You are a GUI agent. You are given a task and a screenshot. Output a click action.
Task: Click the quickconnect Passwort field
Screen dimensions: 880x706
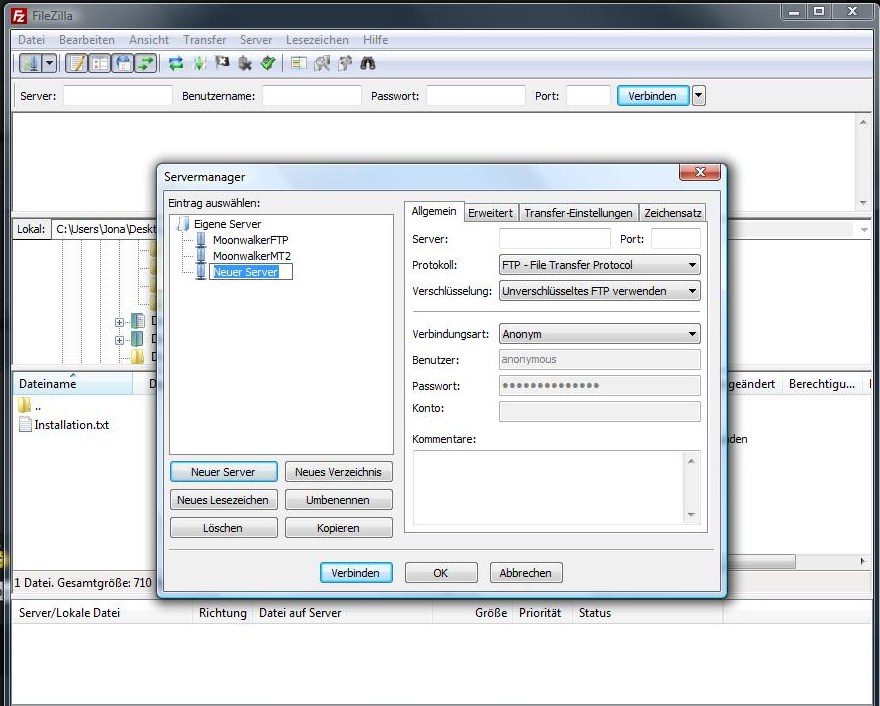pyautogui.click(x=475, y=96)
